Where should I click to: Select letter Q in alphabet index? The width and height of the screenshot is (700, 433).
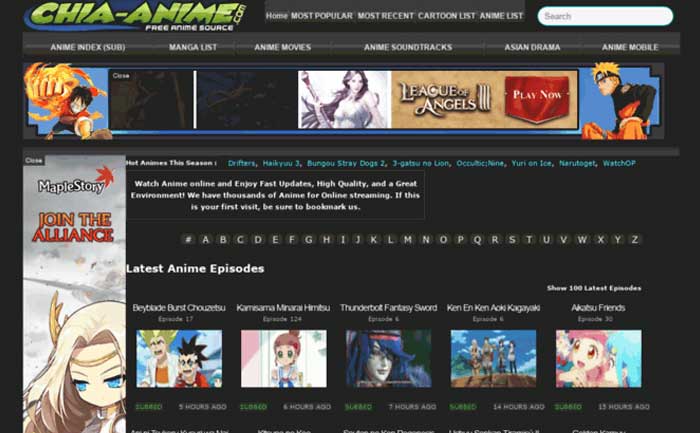477,239
